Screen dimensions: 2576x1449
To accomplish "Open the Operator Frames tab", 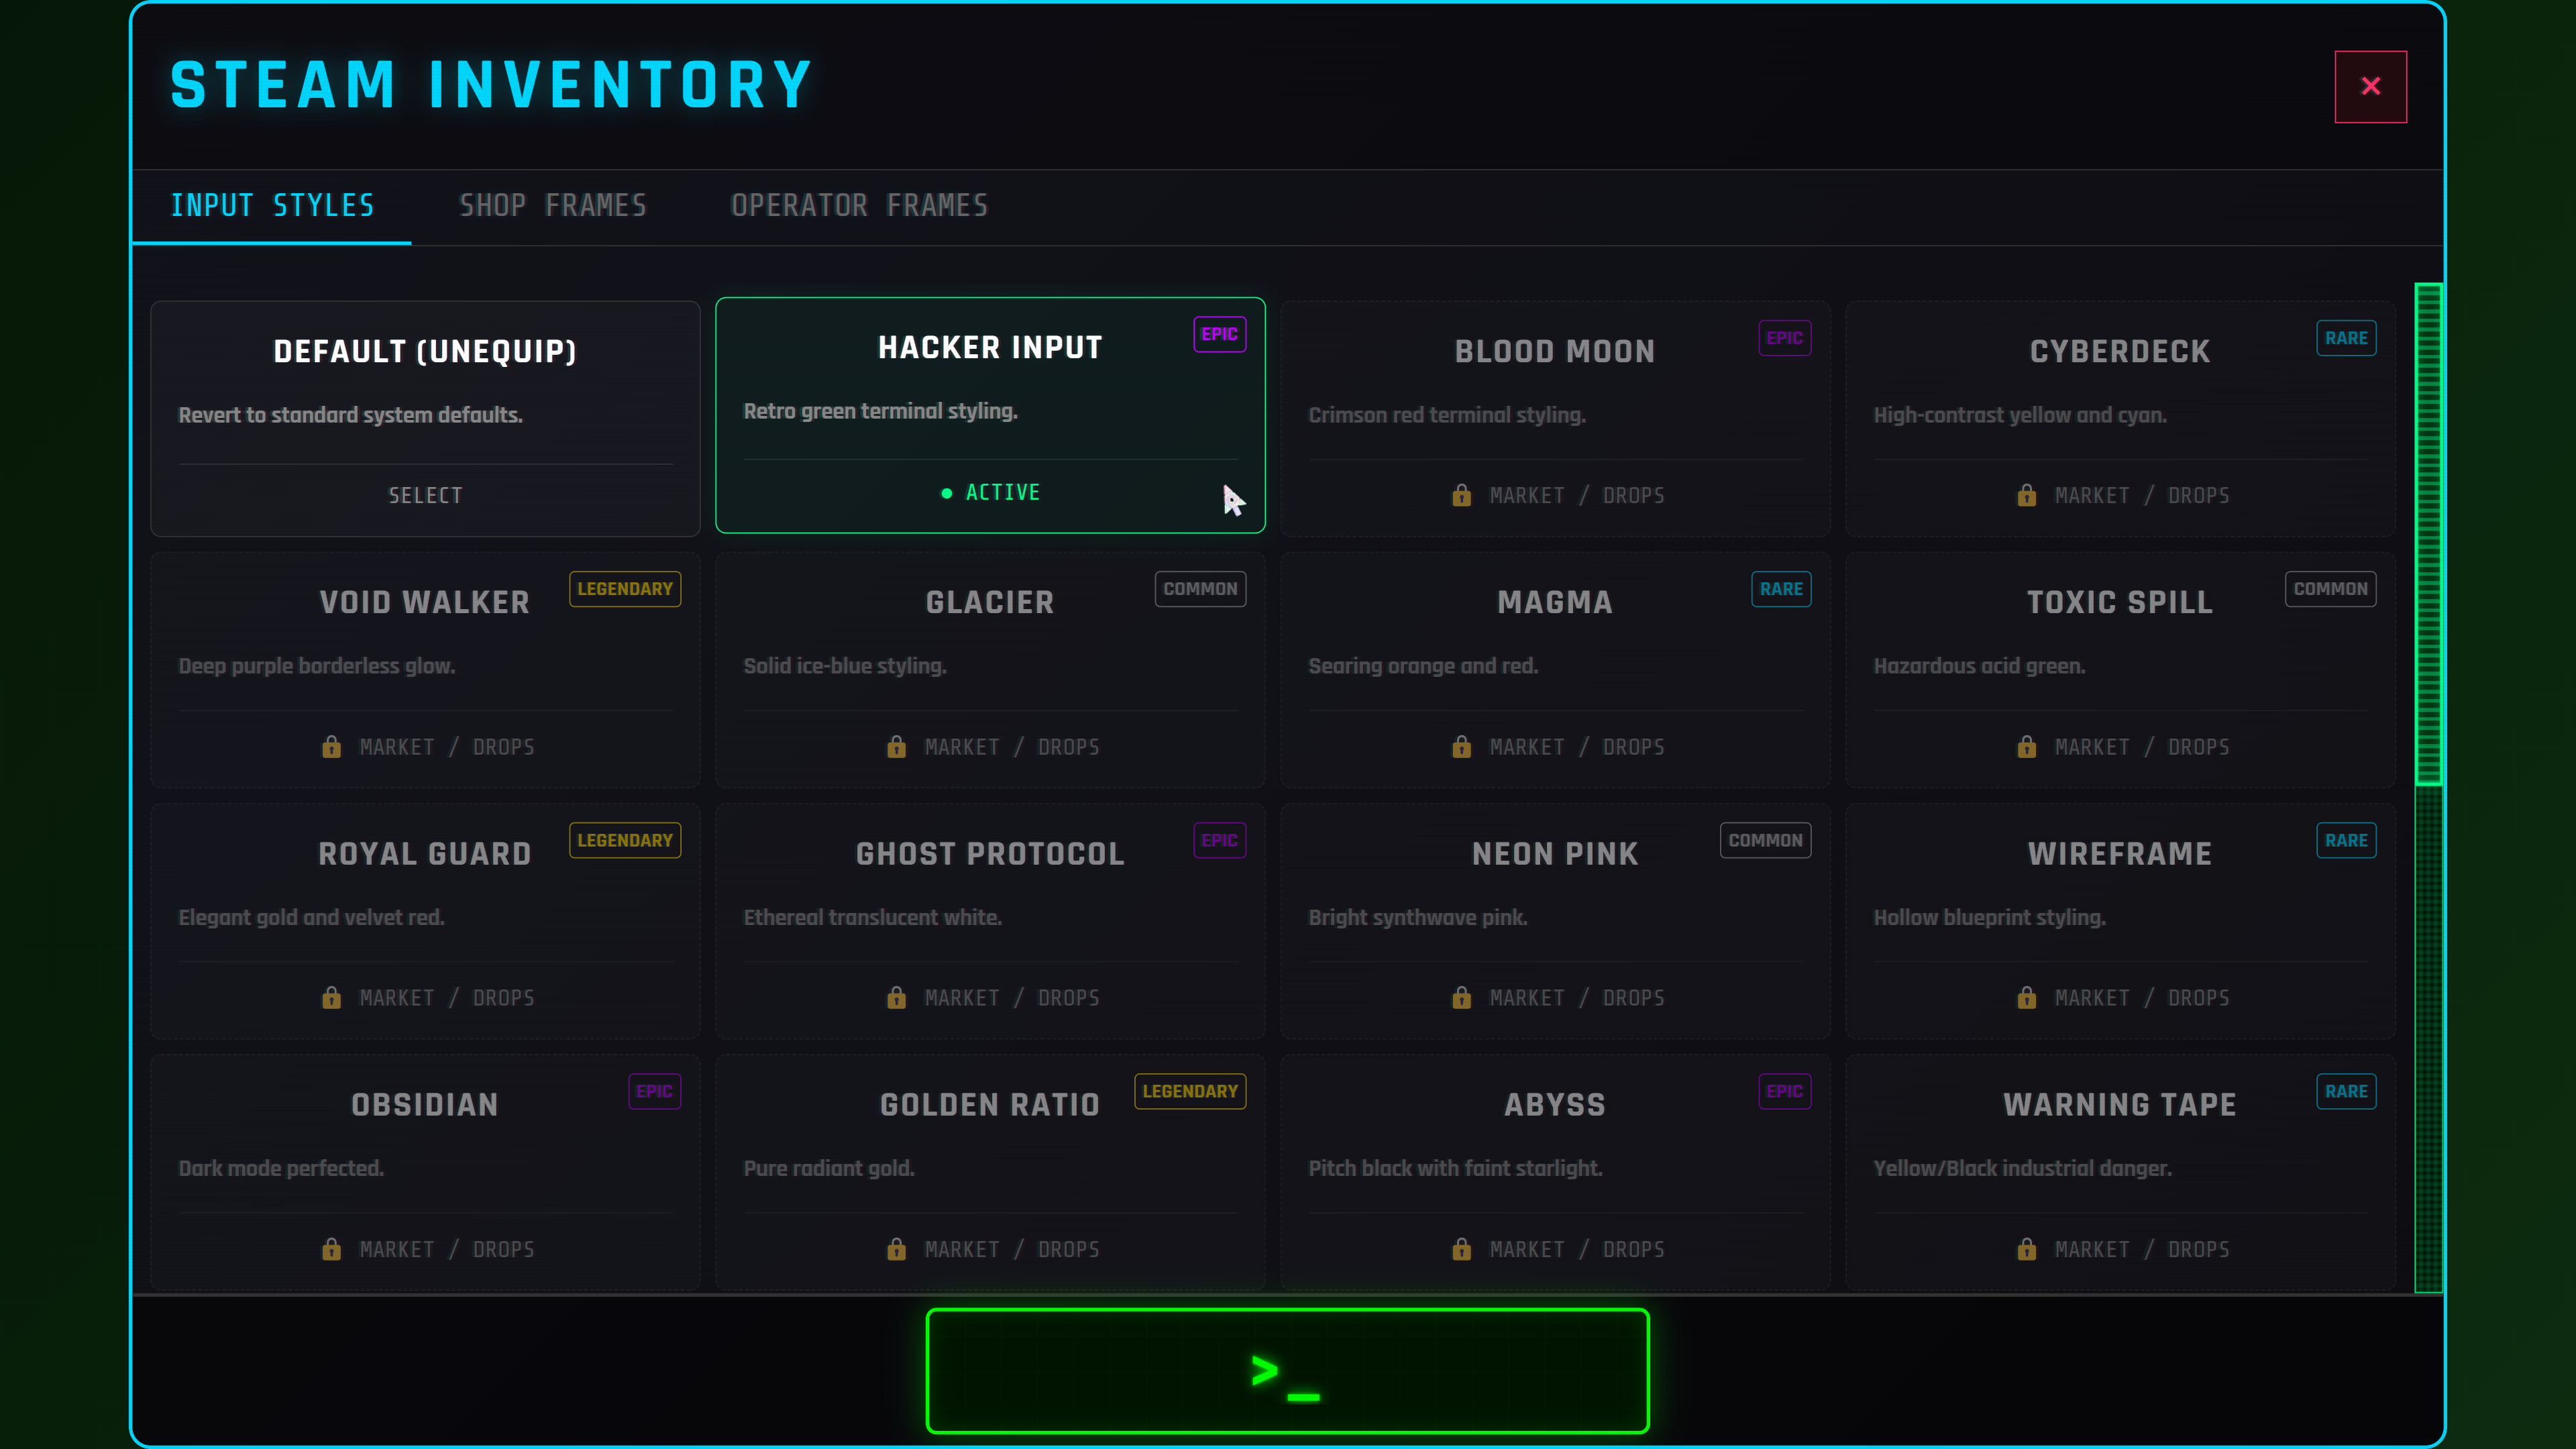I will click(859, 206).
